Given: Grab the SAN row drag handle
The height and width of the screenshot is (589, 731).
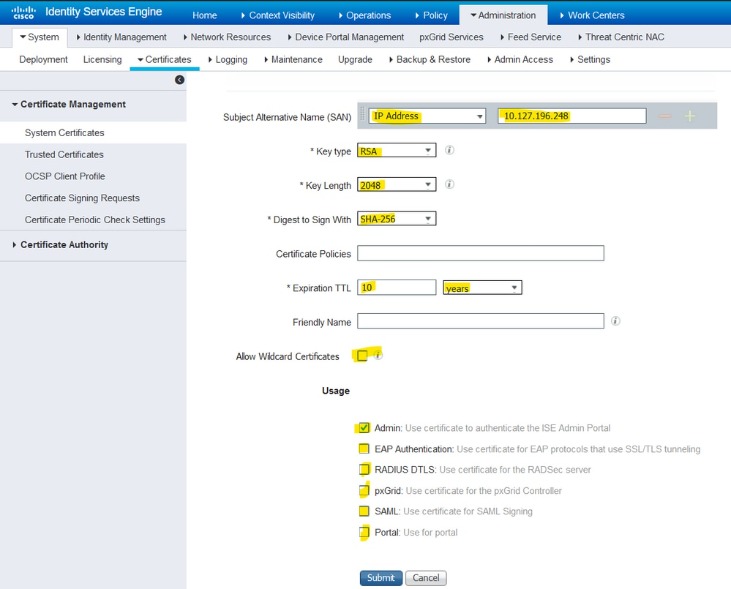Looking at the screenshot, I should coord(362,116).
